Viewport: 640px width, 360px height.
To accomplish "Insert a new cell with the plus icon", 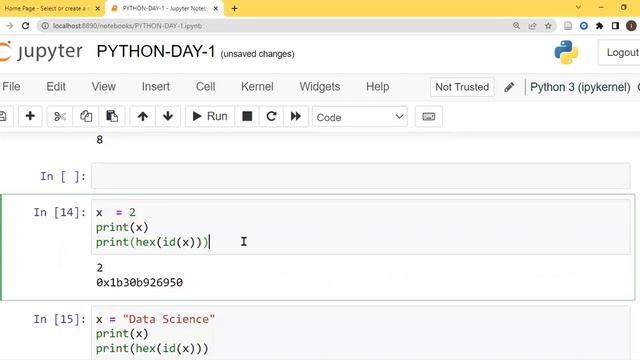I will [30, 116].
